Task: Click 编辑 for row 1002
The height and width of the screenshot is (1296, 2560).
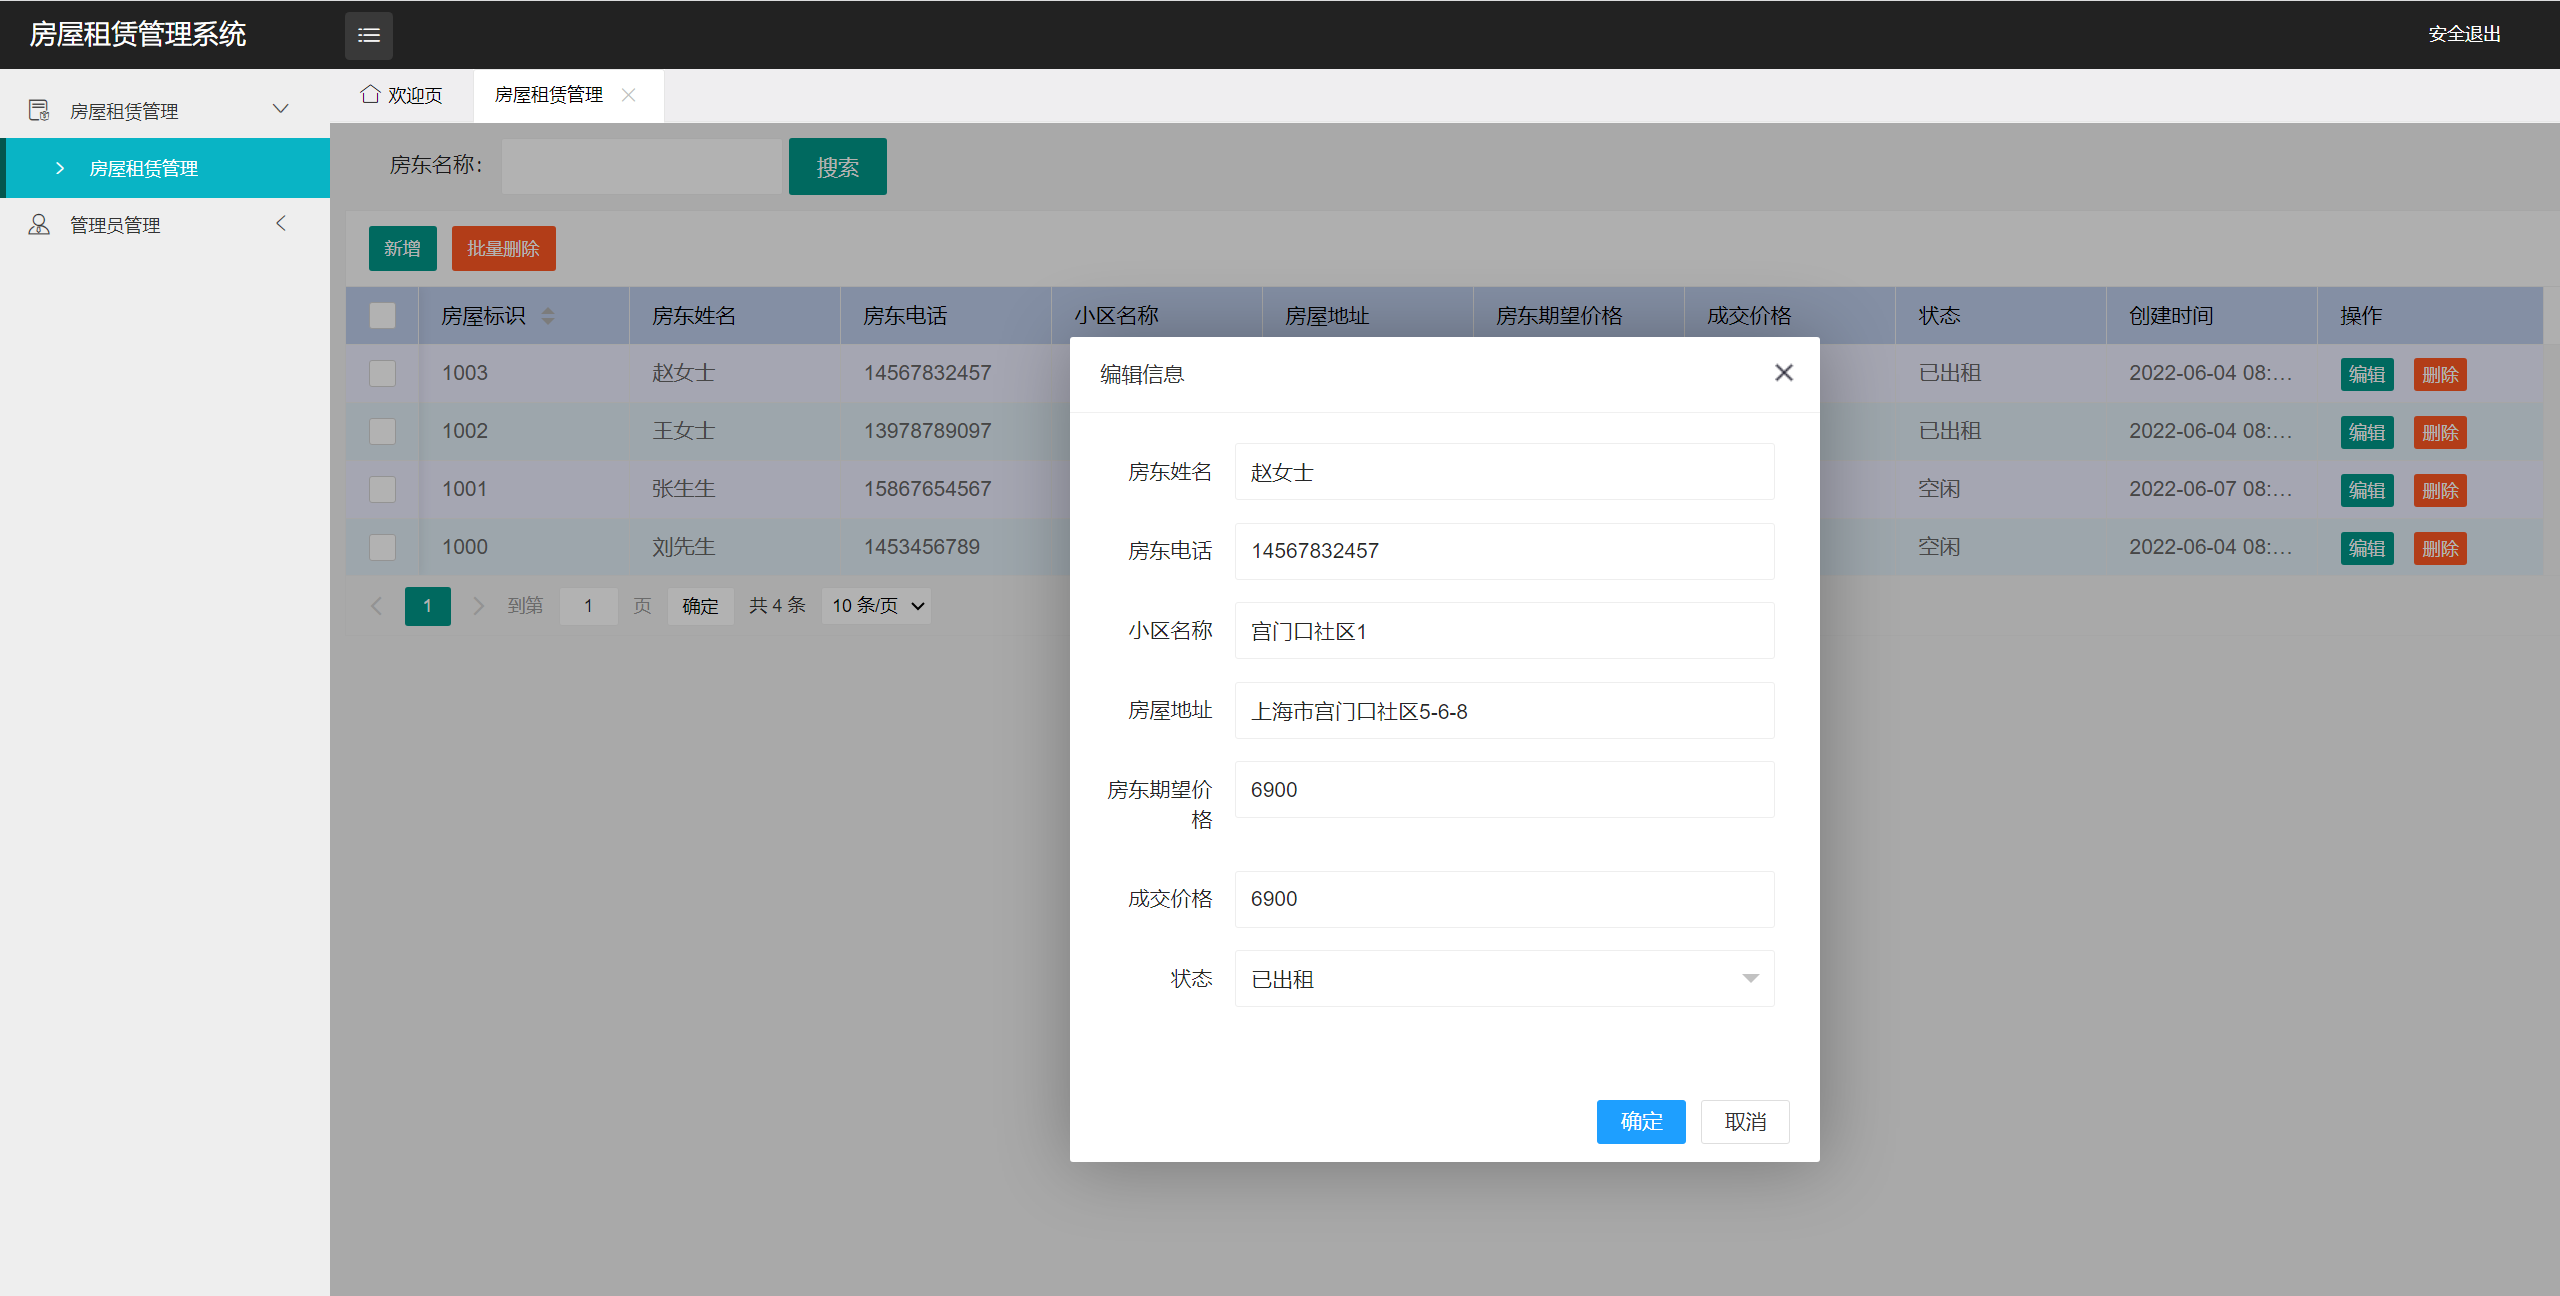Action: coord(2367,433)
